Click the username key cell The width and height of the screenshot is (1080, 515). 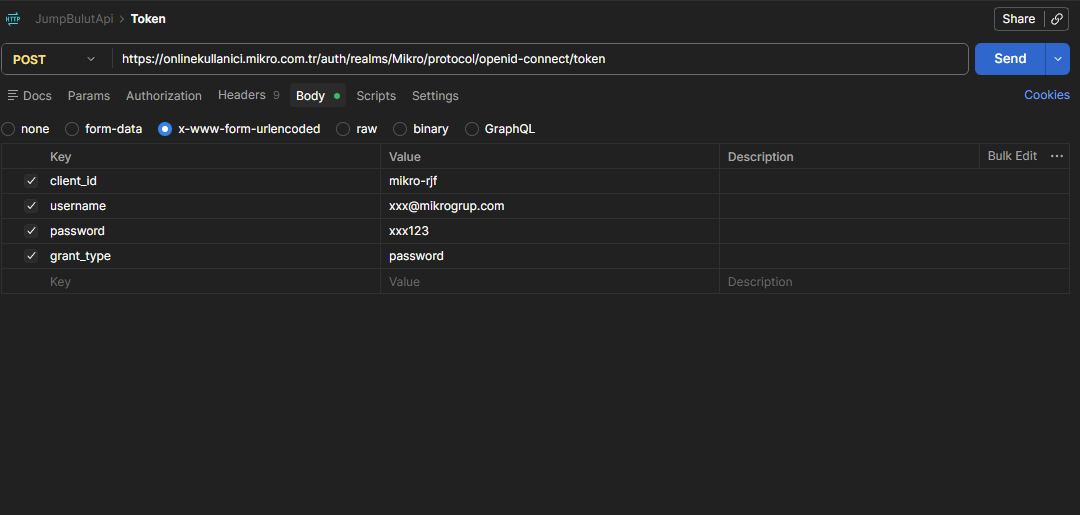click(214, 206)
